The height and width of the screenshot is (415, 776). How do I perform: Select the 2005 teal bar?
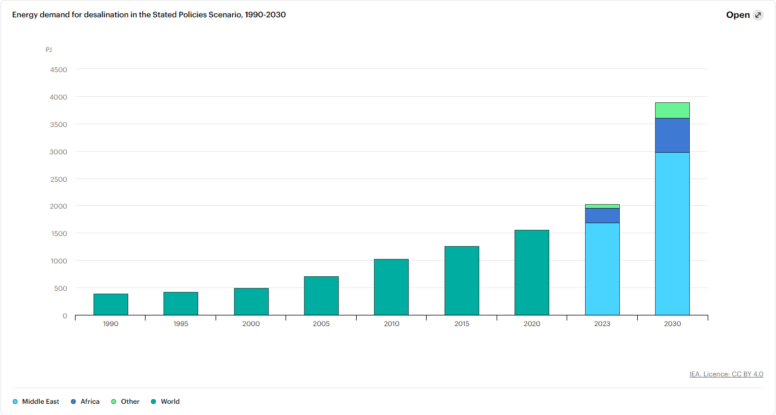[x=321, y=295]
